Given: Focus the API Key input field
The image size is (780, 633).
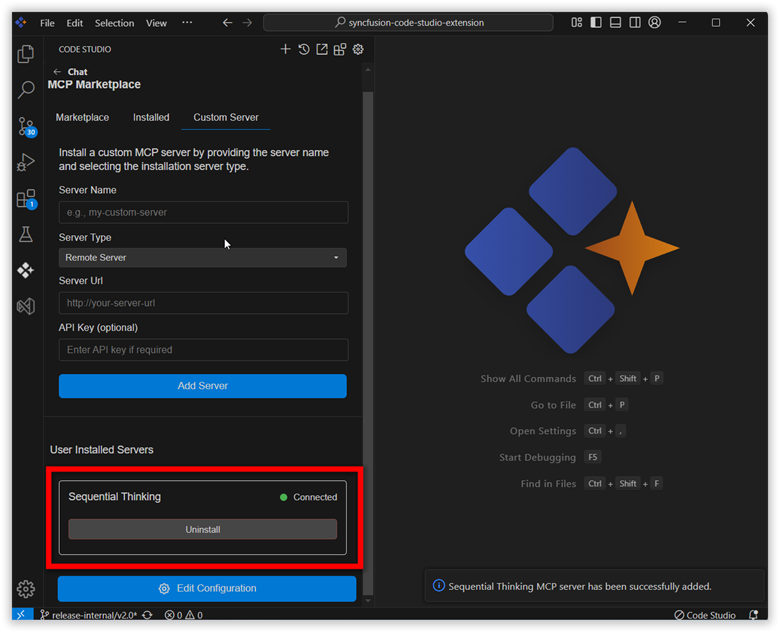Looking at the screenshot, I should click(203, 349).
